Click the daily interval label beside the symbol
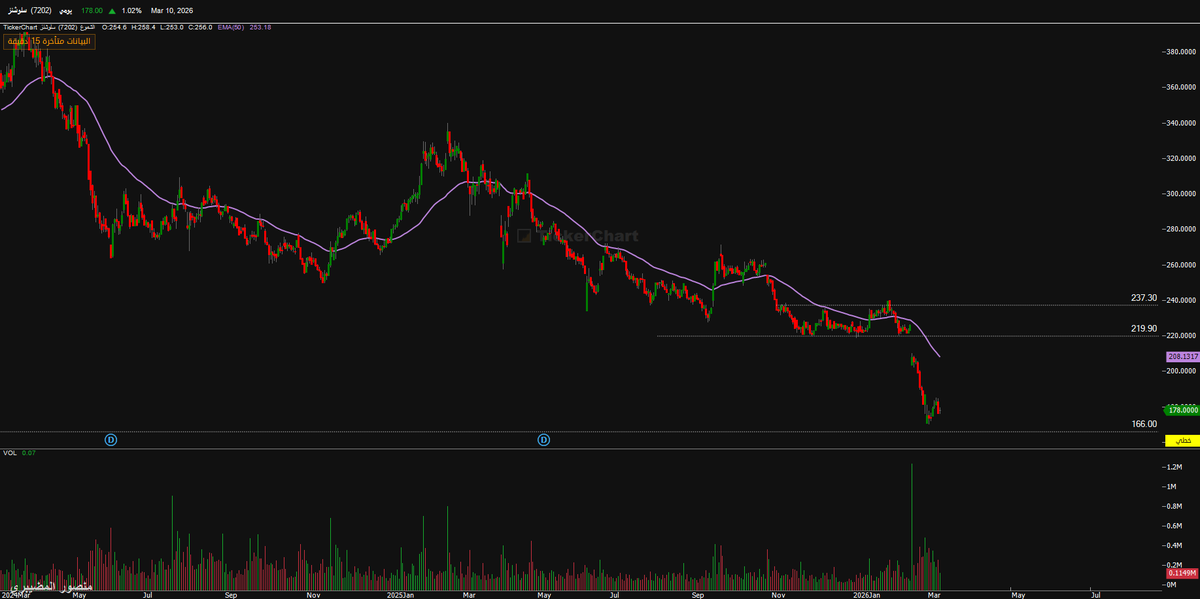Image resolution: width=1200 pixels, height=599 pixels. [65, 11]
